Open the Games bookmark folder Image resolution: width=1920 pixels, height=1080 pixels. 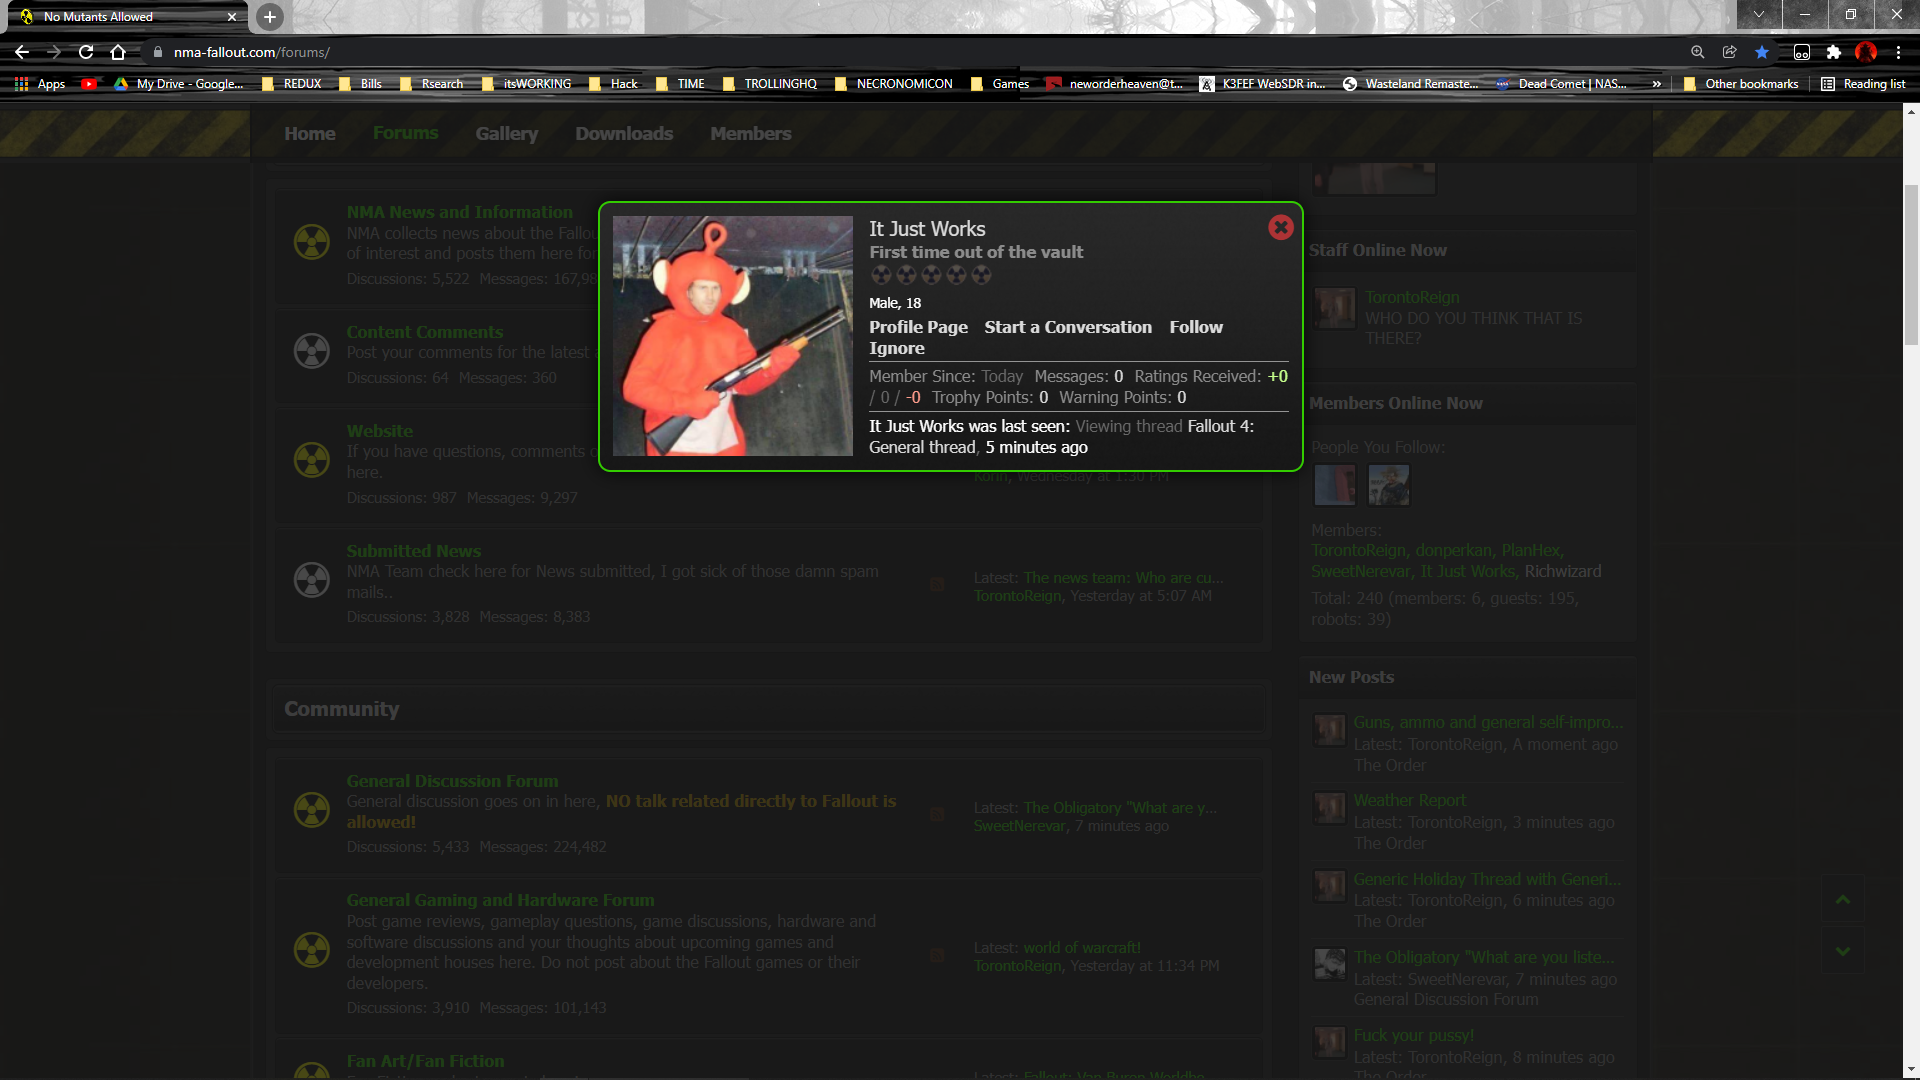[x=1000, y=84]
